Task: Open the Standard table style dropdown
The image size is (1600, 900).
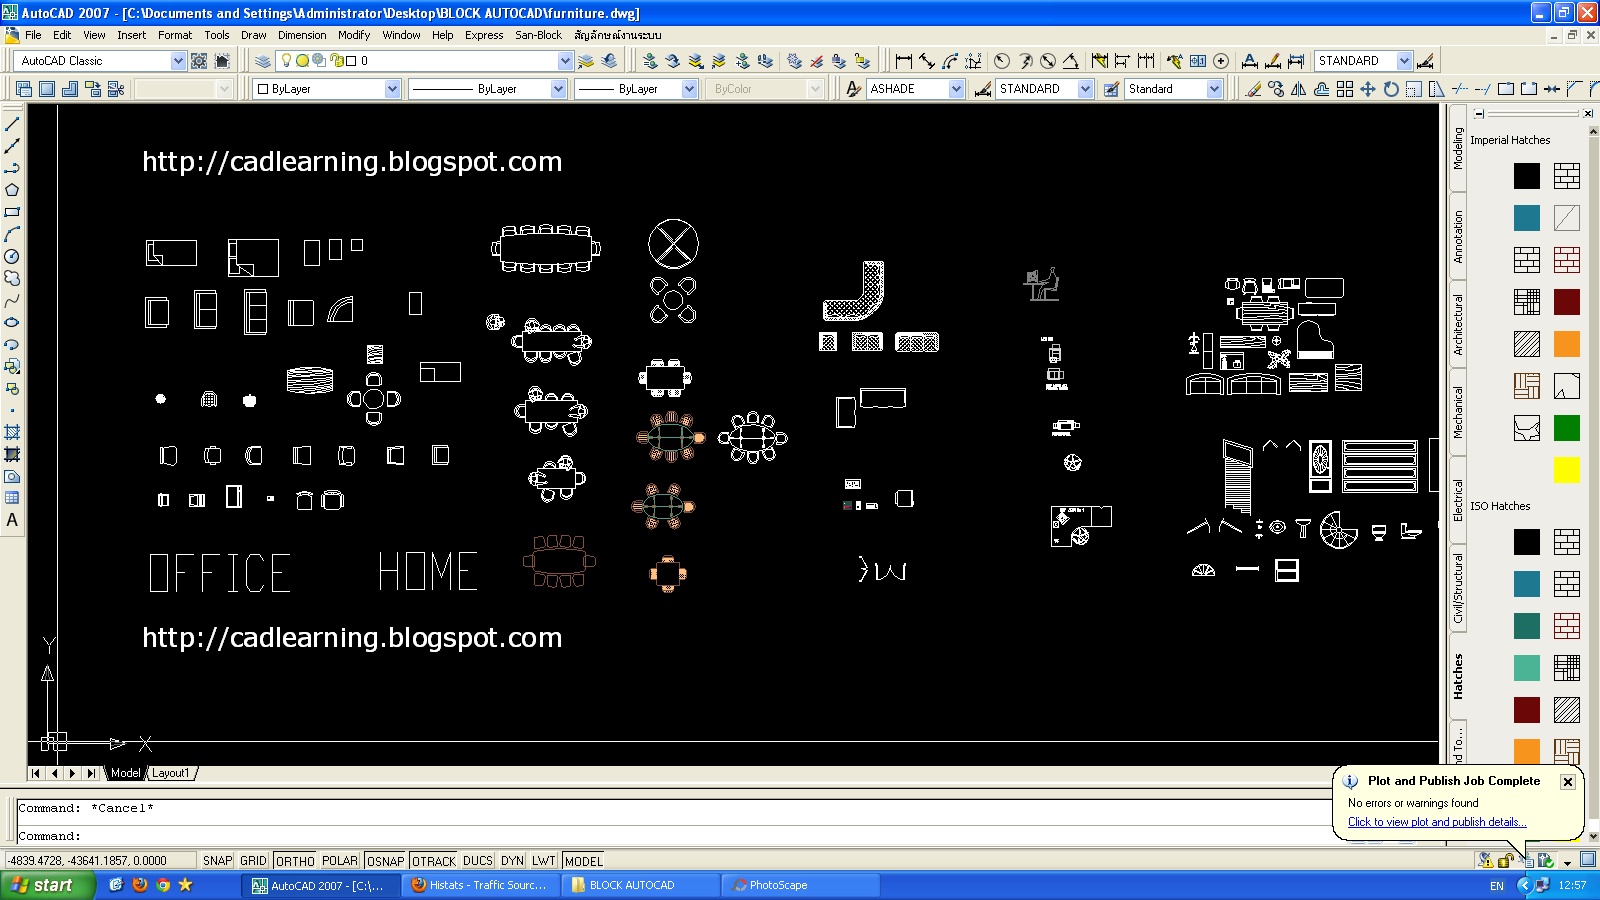Action: [x=1214, y=89]
